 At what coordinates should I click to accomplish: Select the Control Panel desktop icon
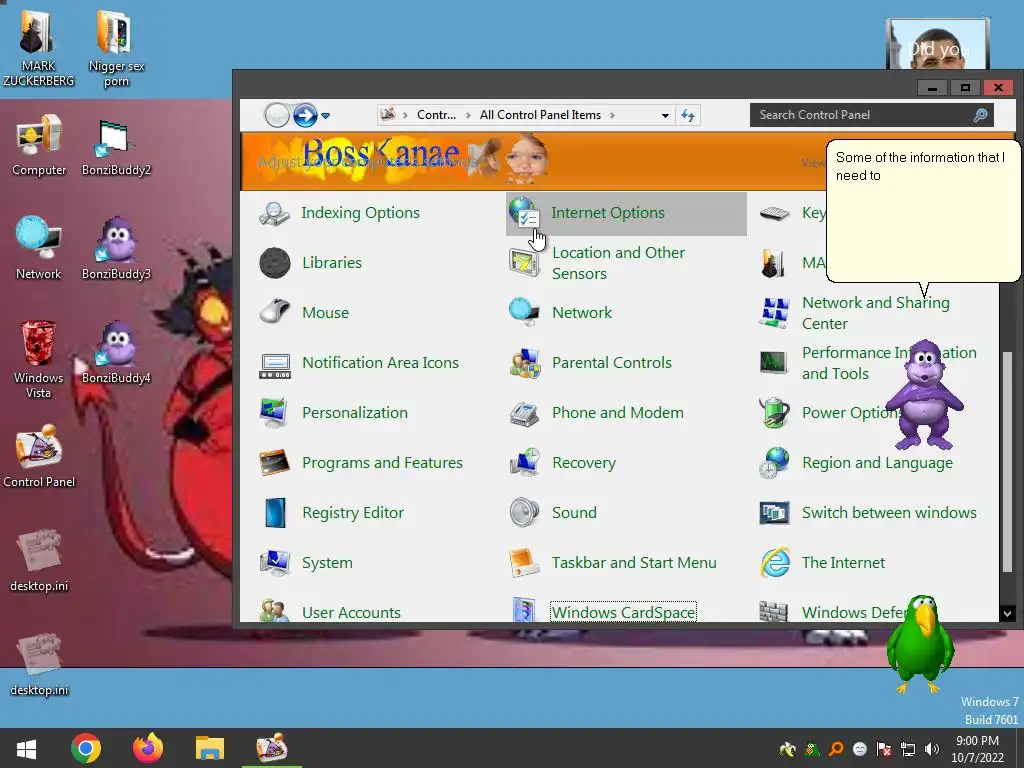[x=39, y=457]
